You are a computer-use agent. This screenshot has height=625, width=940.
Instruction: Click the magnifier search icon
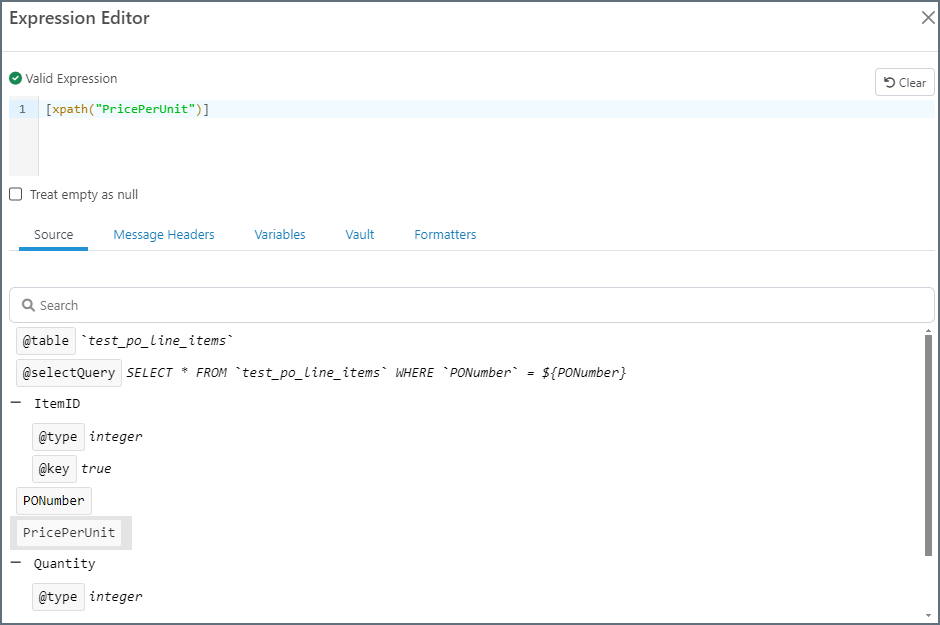click(x=28, y=305)
